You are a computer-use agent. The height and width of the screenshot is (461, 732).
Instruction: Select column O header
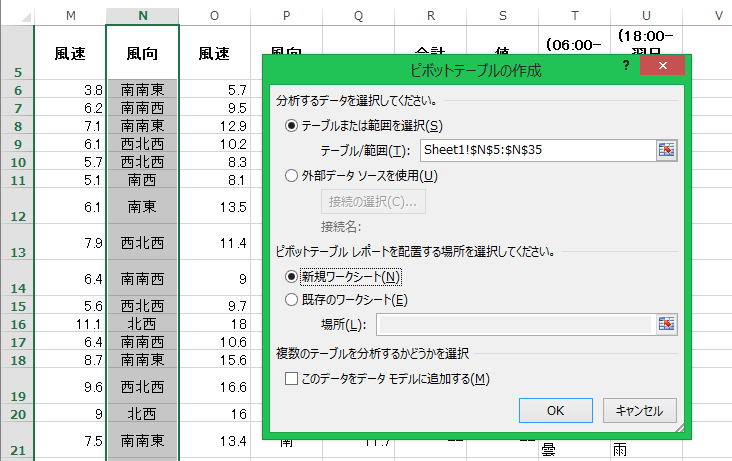coord(214,14)
